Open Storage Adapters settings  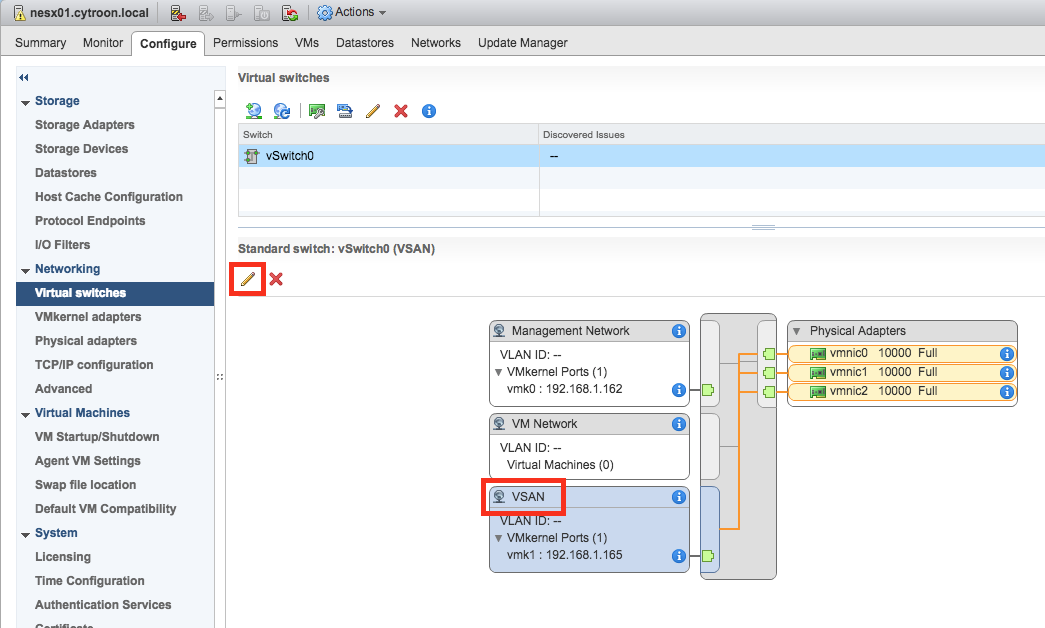(x=85, y=125)
